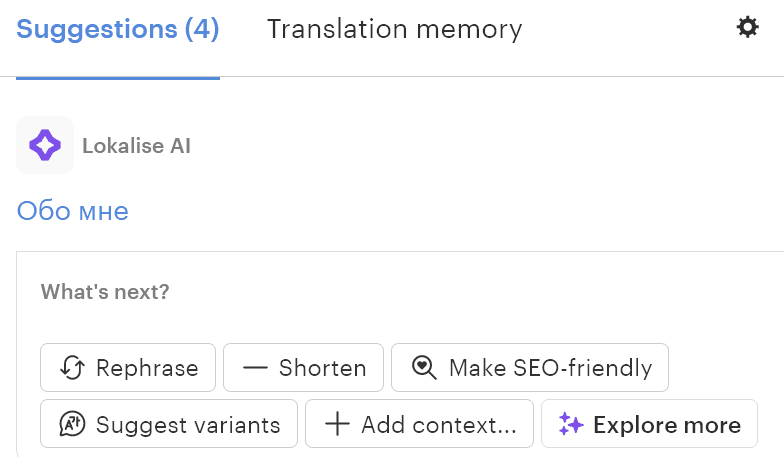
Task: Click the Lokalise AI provider name
Action: tap(136, 146)
